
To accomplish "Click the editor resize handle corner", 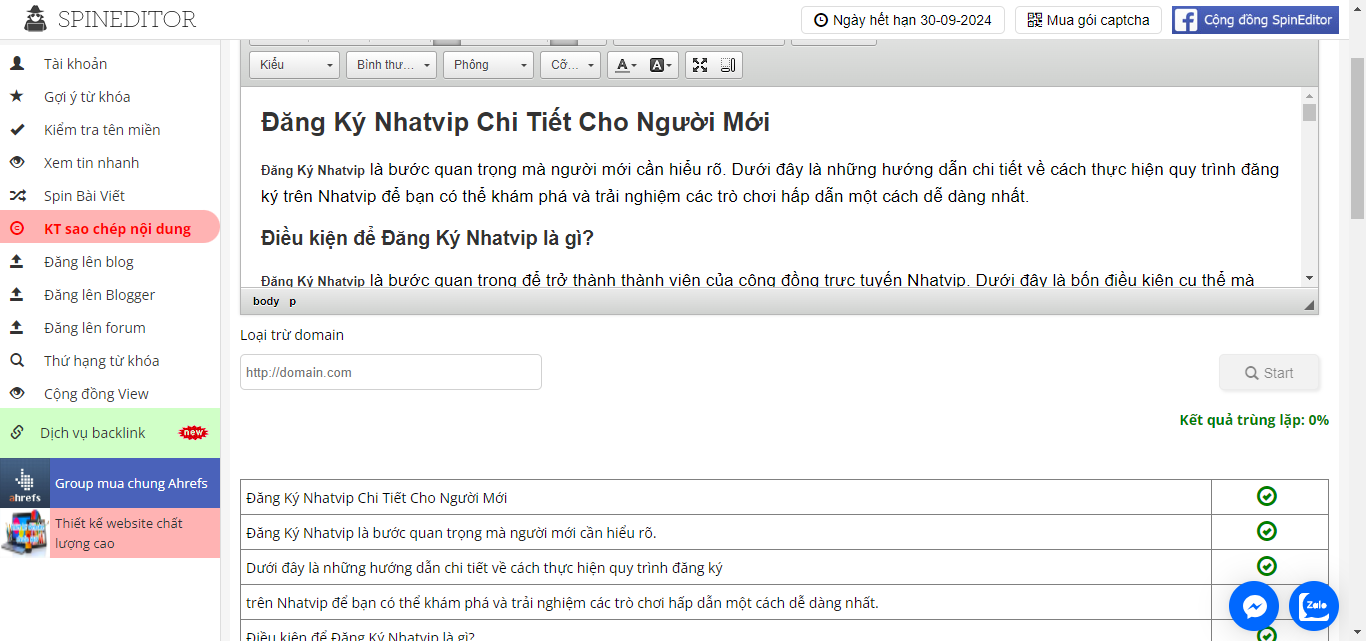I will click(x=1310, y=304).
